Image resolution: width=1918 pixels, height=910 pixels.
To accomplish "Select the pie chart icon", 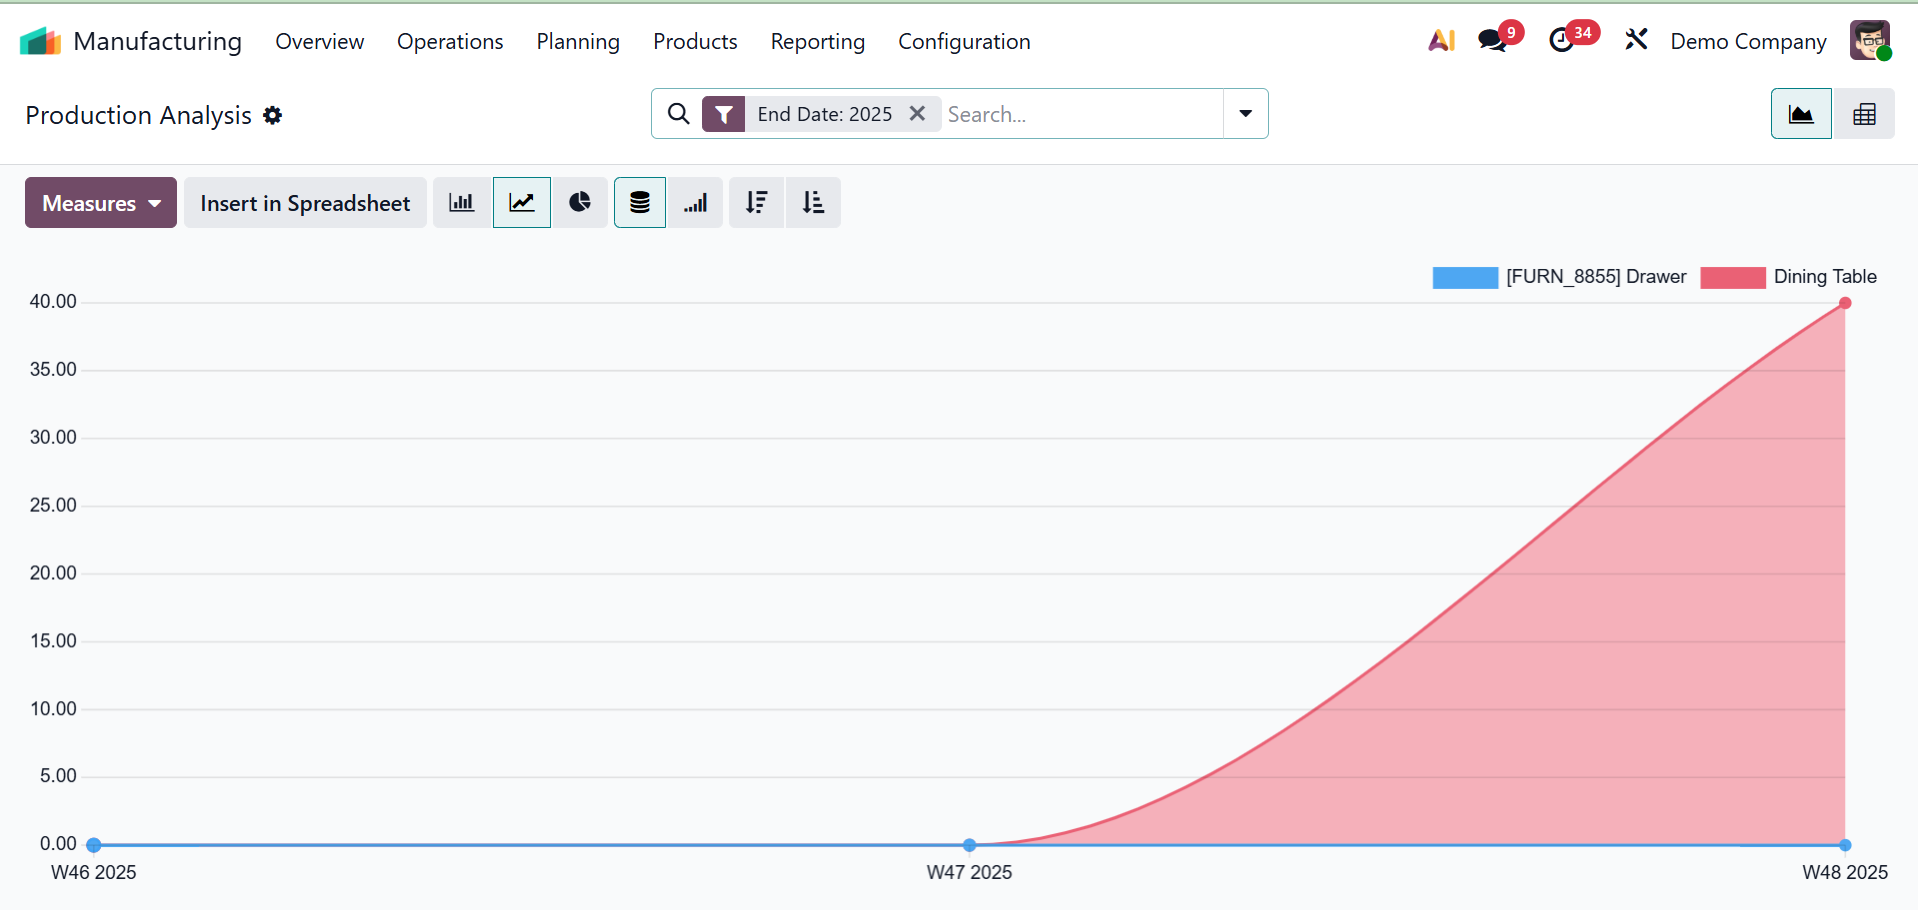I will (x=580, y=203).
